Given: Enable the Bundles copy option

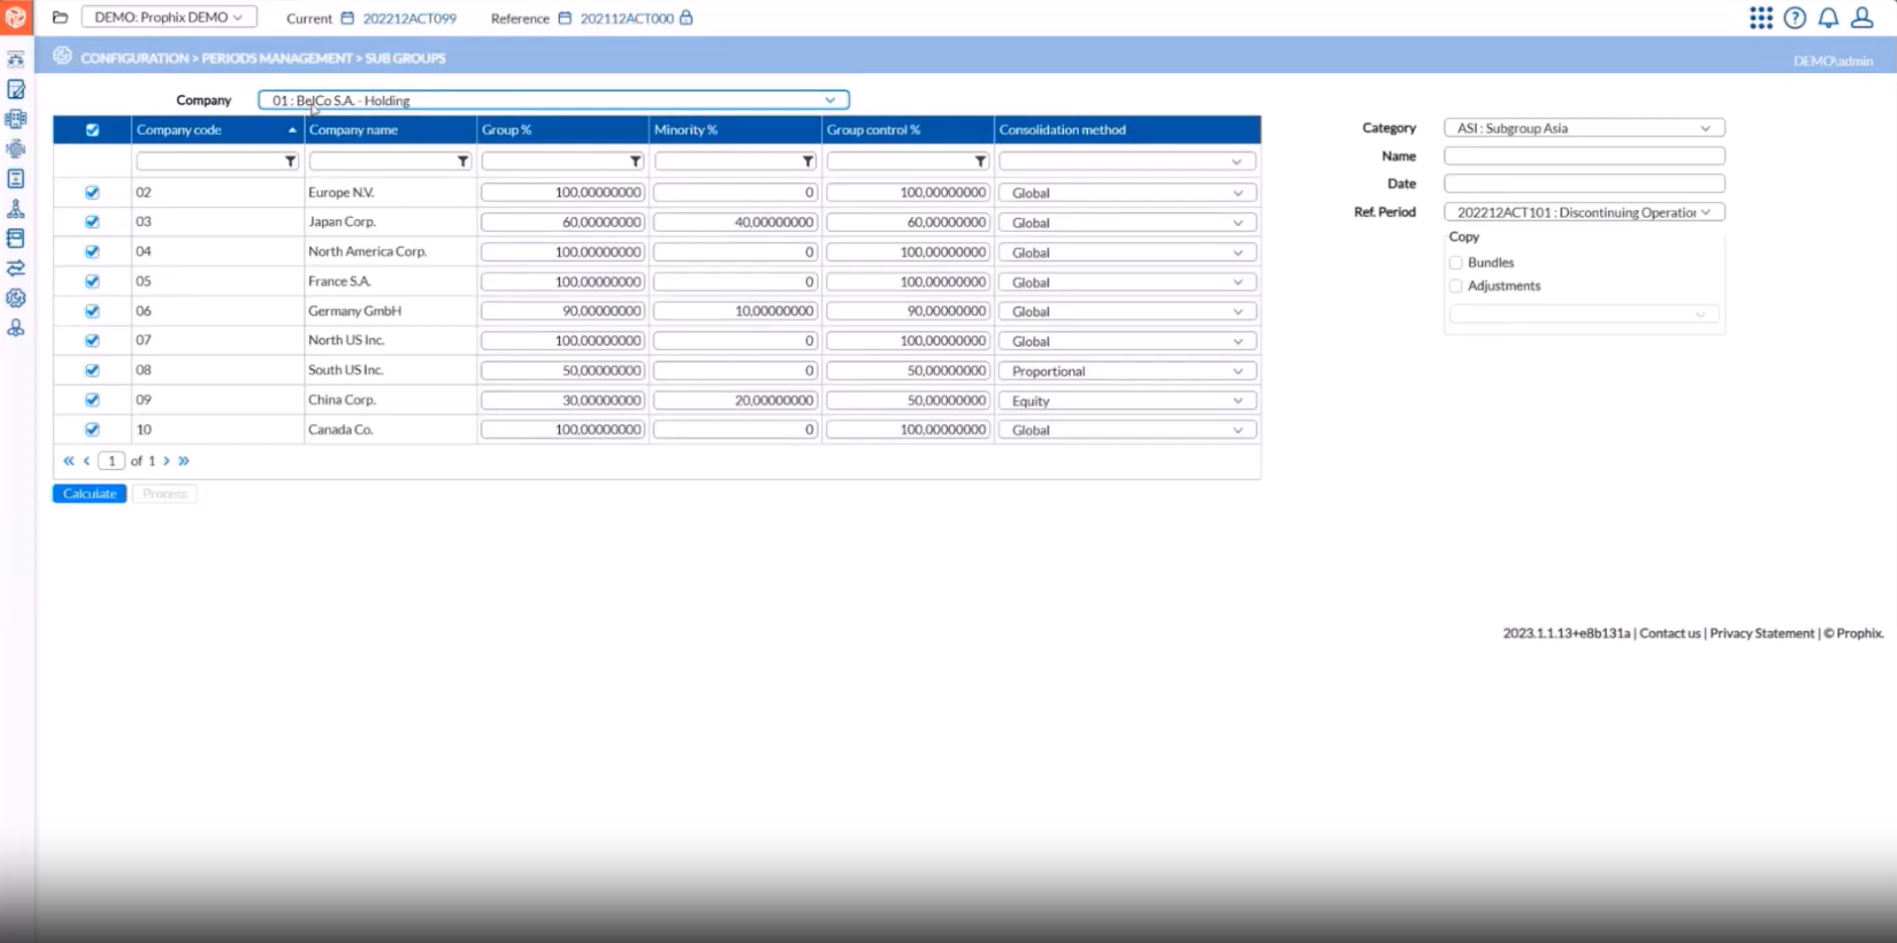Looking at the screenshot, I should (1456, 262).
